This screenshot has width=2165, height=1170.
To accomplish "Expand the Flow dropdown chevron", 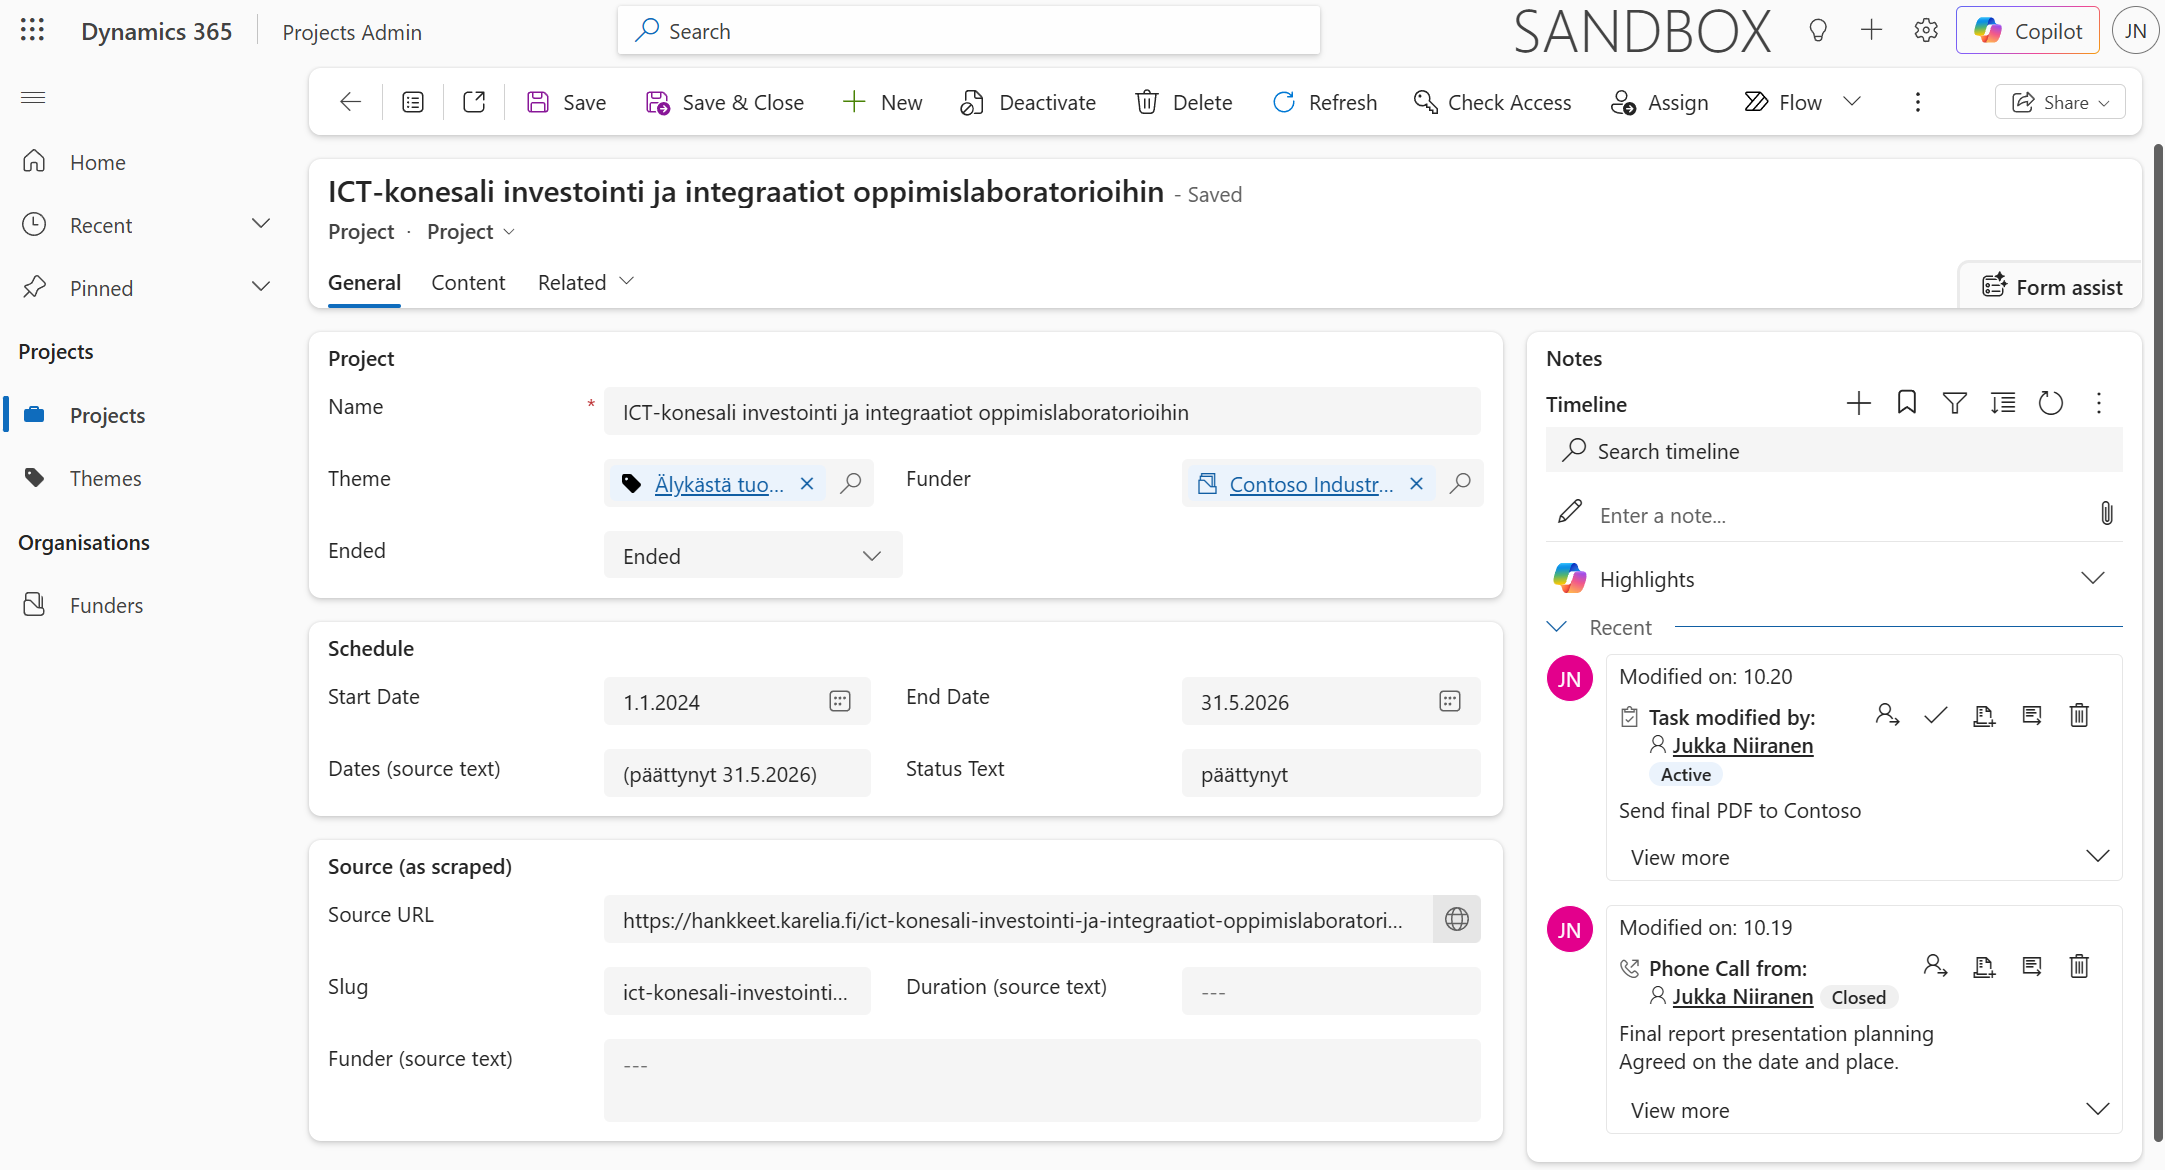I will point(1852,102).
